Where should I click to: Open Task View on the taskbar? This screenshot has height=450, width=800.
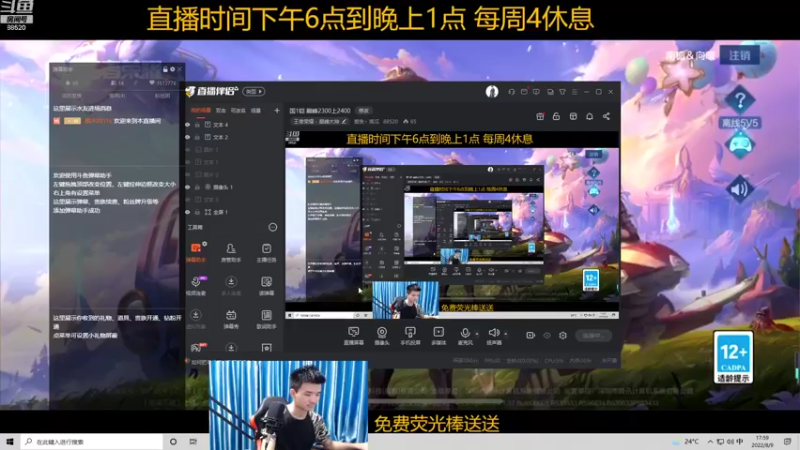point(193,441)
